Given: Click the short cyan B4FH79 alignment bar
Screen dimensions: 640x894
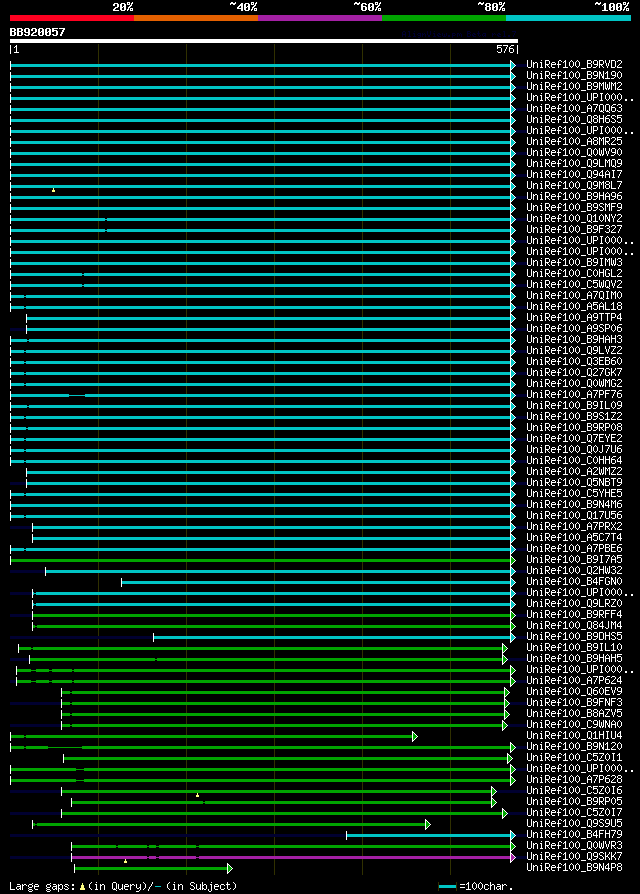Looking at the screenshot, I should (429, 835).
